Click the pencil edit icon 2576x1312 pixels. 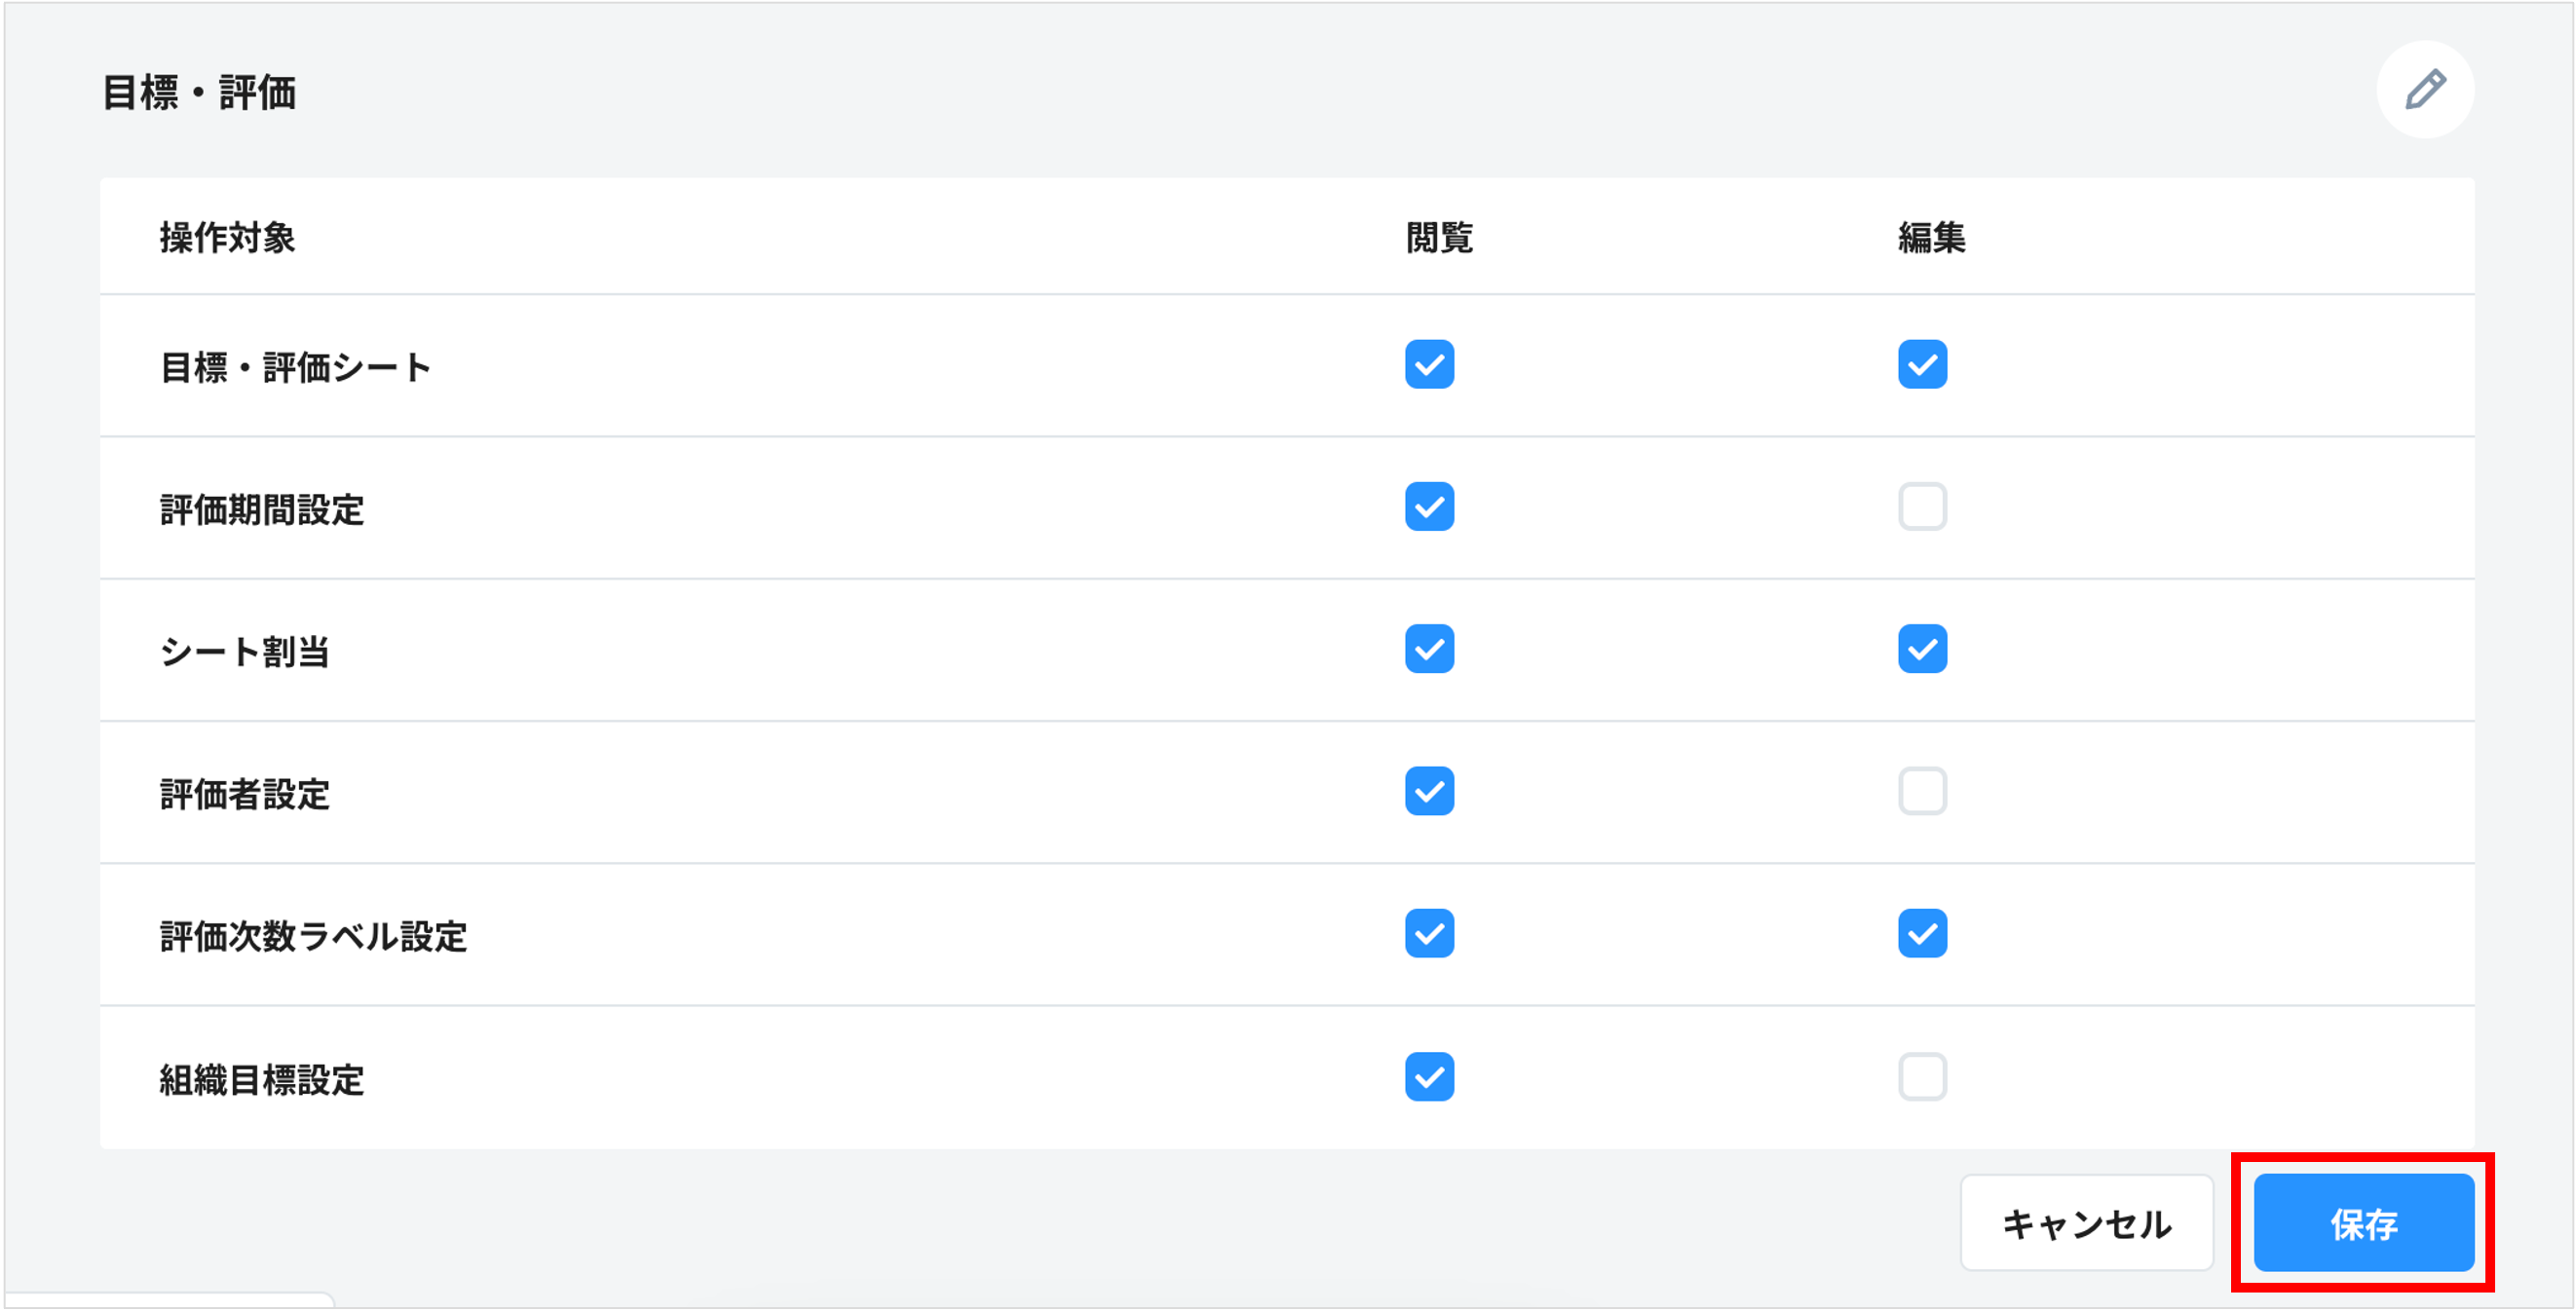click(x=2424, y=91)
